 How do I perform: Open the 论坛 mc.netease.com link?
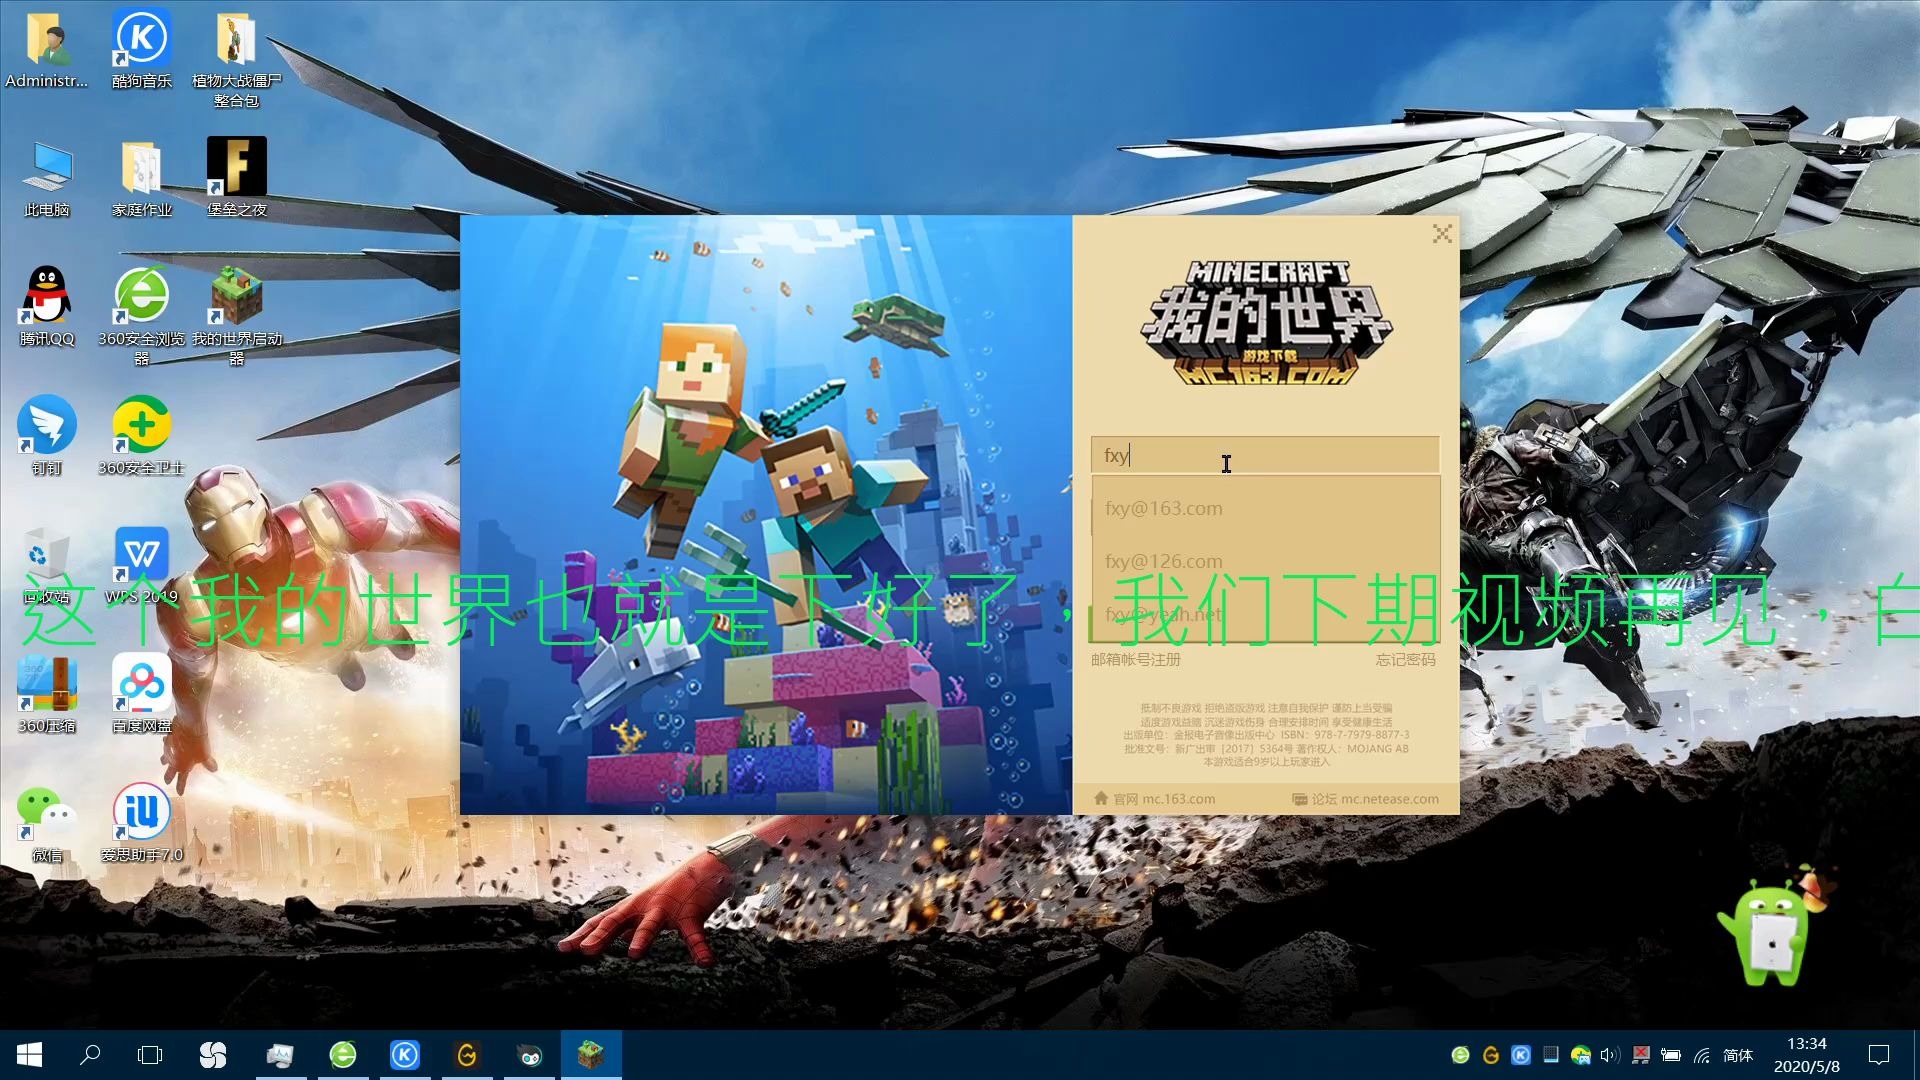tap(1365, 799)
